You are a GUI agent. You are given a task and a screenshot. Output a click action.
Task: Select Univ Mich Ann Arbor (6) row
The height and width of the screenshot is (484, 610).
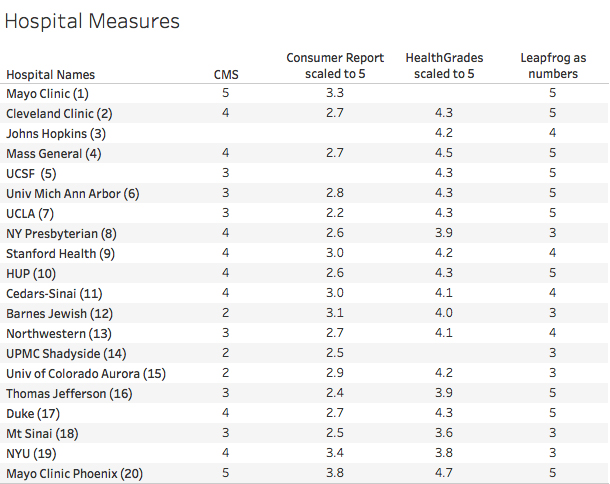pyautogui.click(x=73, y=193)
